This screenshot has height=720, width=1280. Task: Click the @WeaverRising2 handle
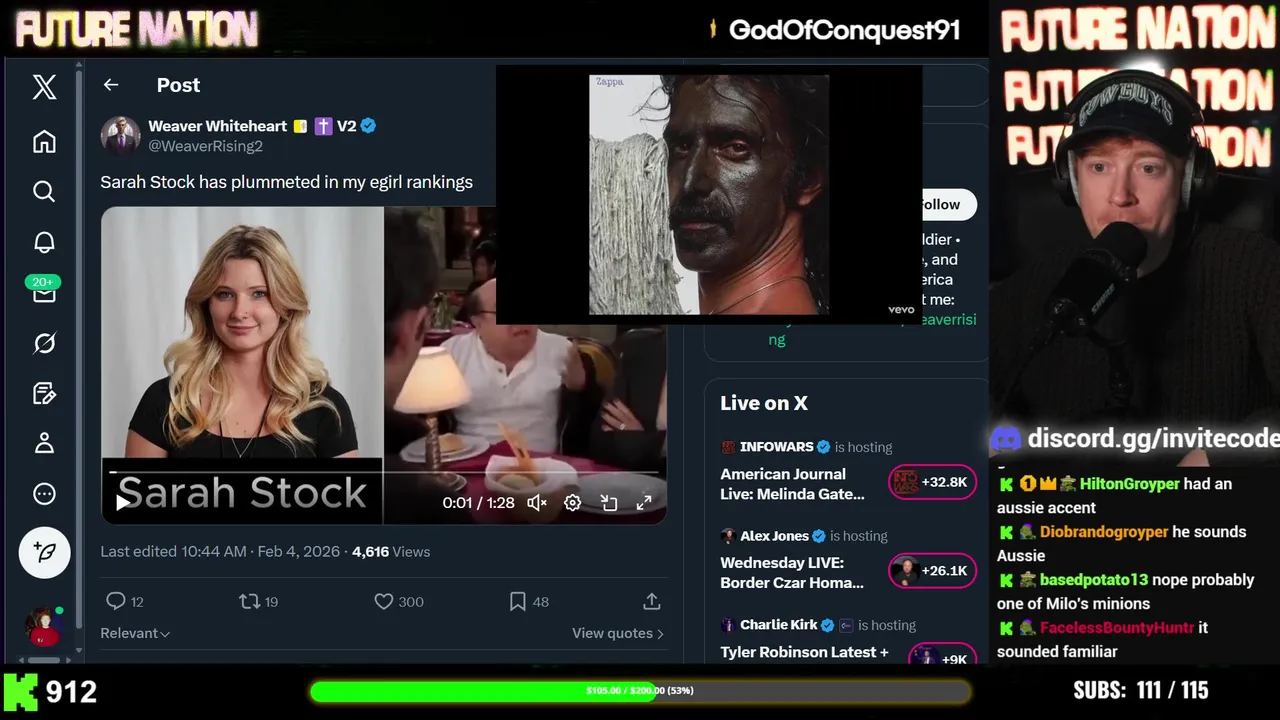[205, 146]
